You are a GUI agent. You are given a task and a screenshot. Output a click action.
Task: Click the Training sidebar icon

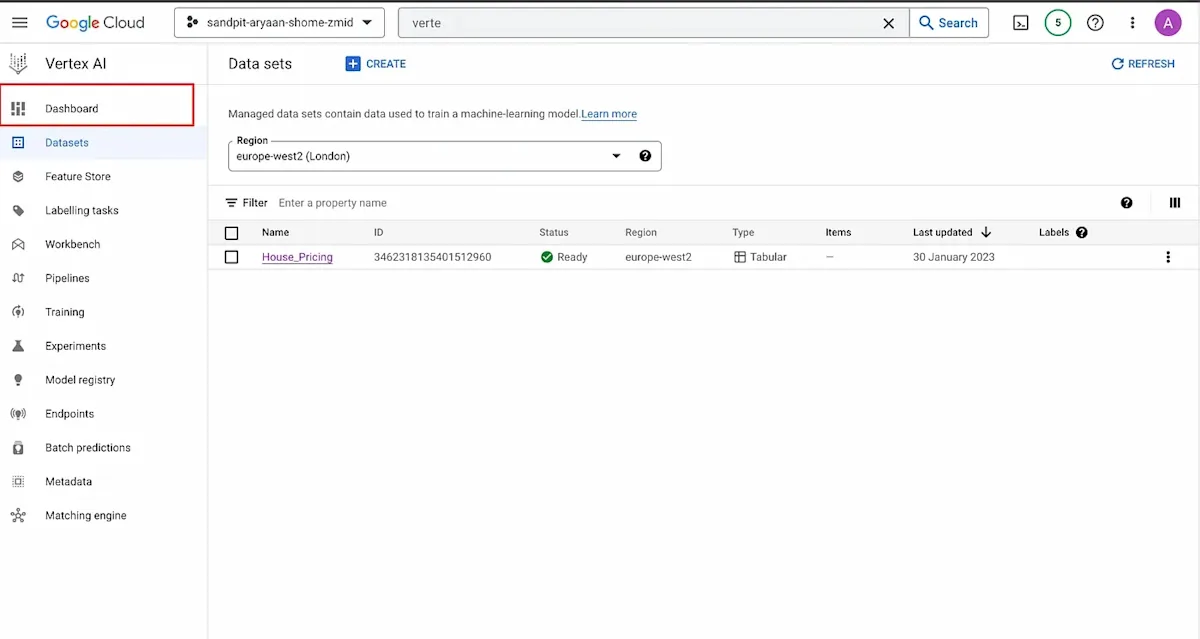tap(18, 312)
